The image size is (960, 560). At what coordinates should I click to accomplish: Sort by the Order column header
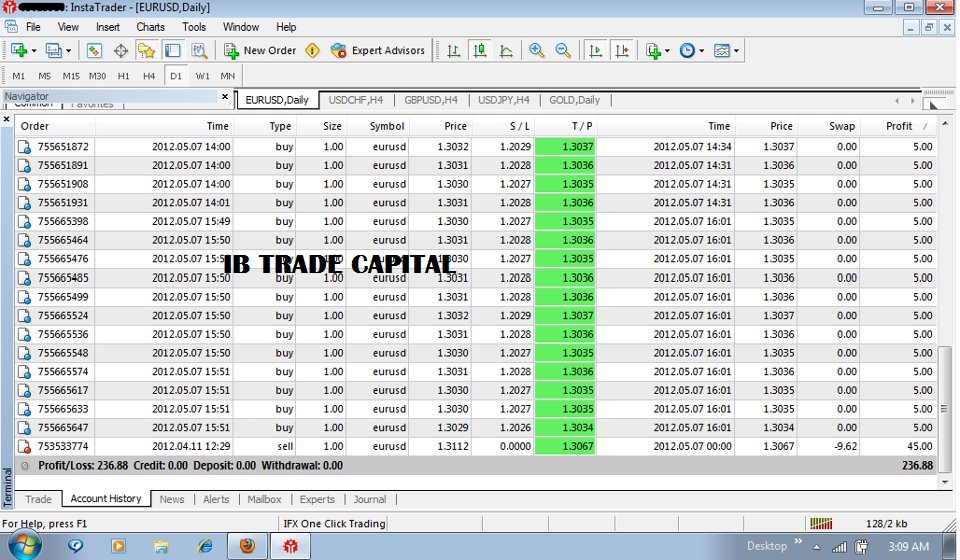(55, 126)
